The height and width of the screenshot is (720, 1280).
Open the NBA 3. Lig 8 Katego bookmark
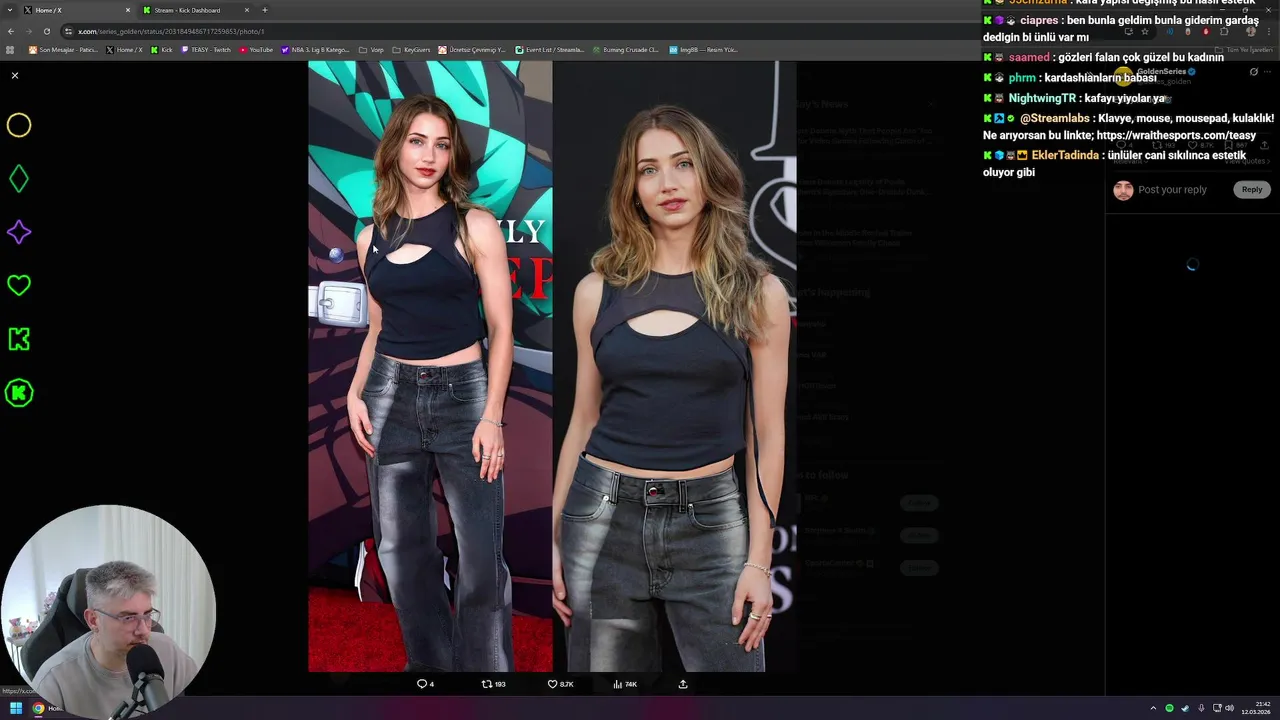click(315, 49)
